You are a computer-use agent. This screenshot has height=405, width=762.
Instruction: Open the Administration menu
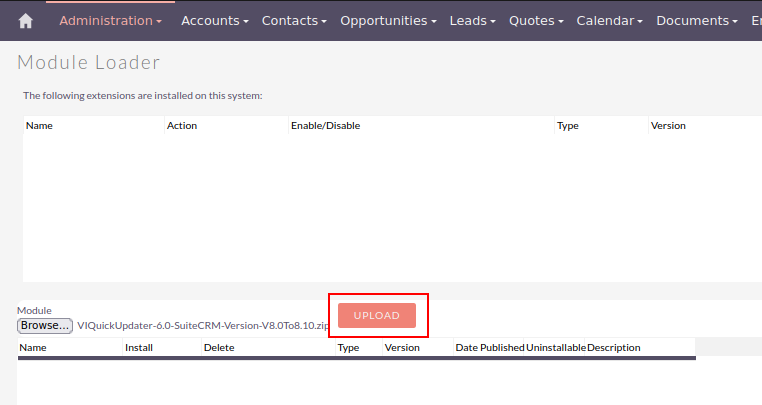pos(110,21)
